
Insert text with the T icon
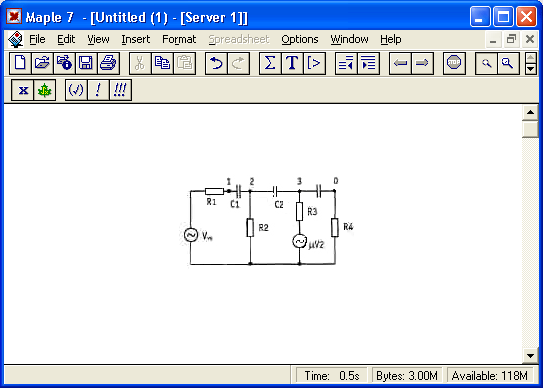(x=292, y=63)
